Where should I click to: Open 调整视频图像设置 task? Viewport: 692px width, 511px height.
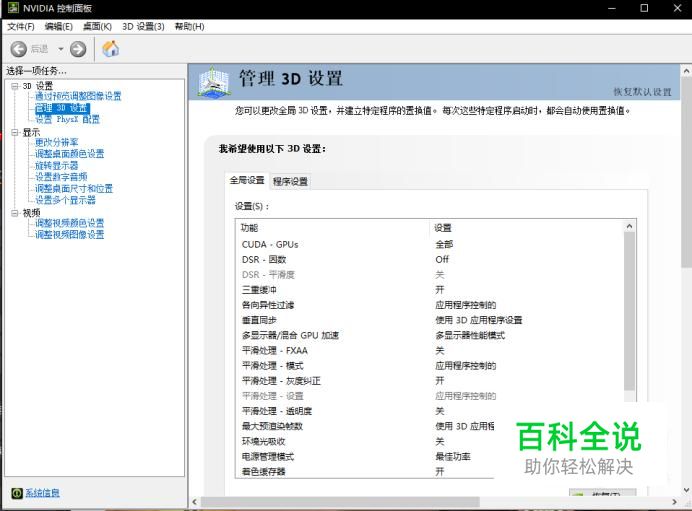(69, 234)
